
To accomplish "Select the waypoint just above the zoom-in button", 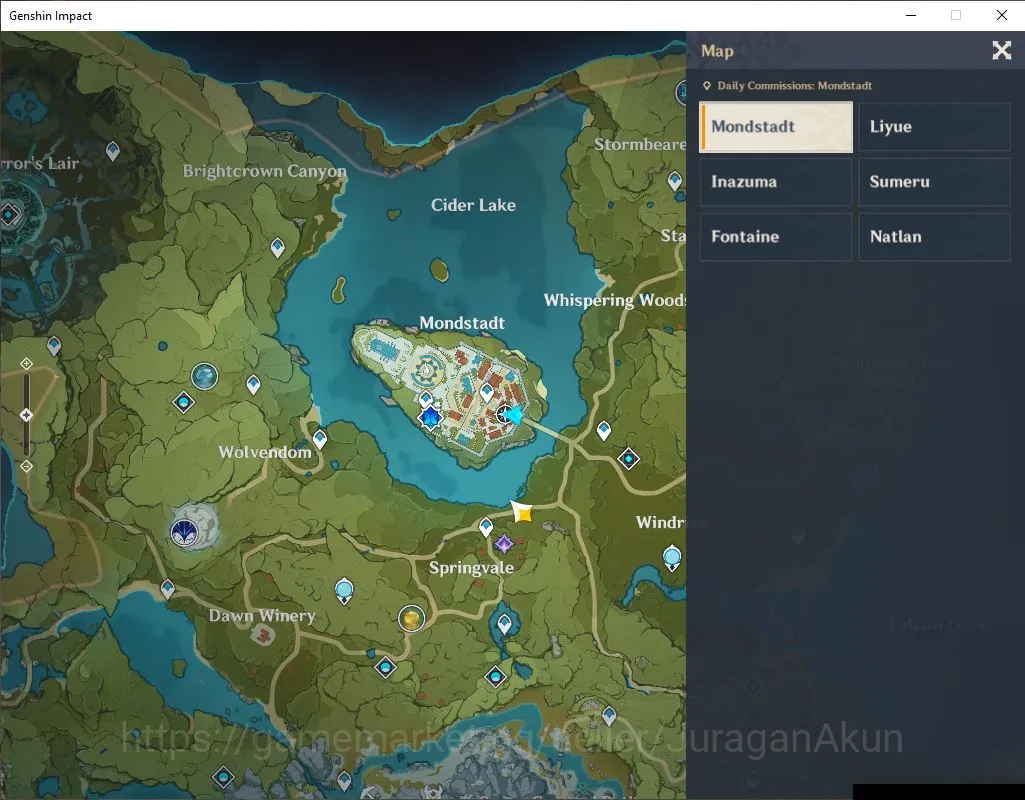I will click(x=54, y=345).
